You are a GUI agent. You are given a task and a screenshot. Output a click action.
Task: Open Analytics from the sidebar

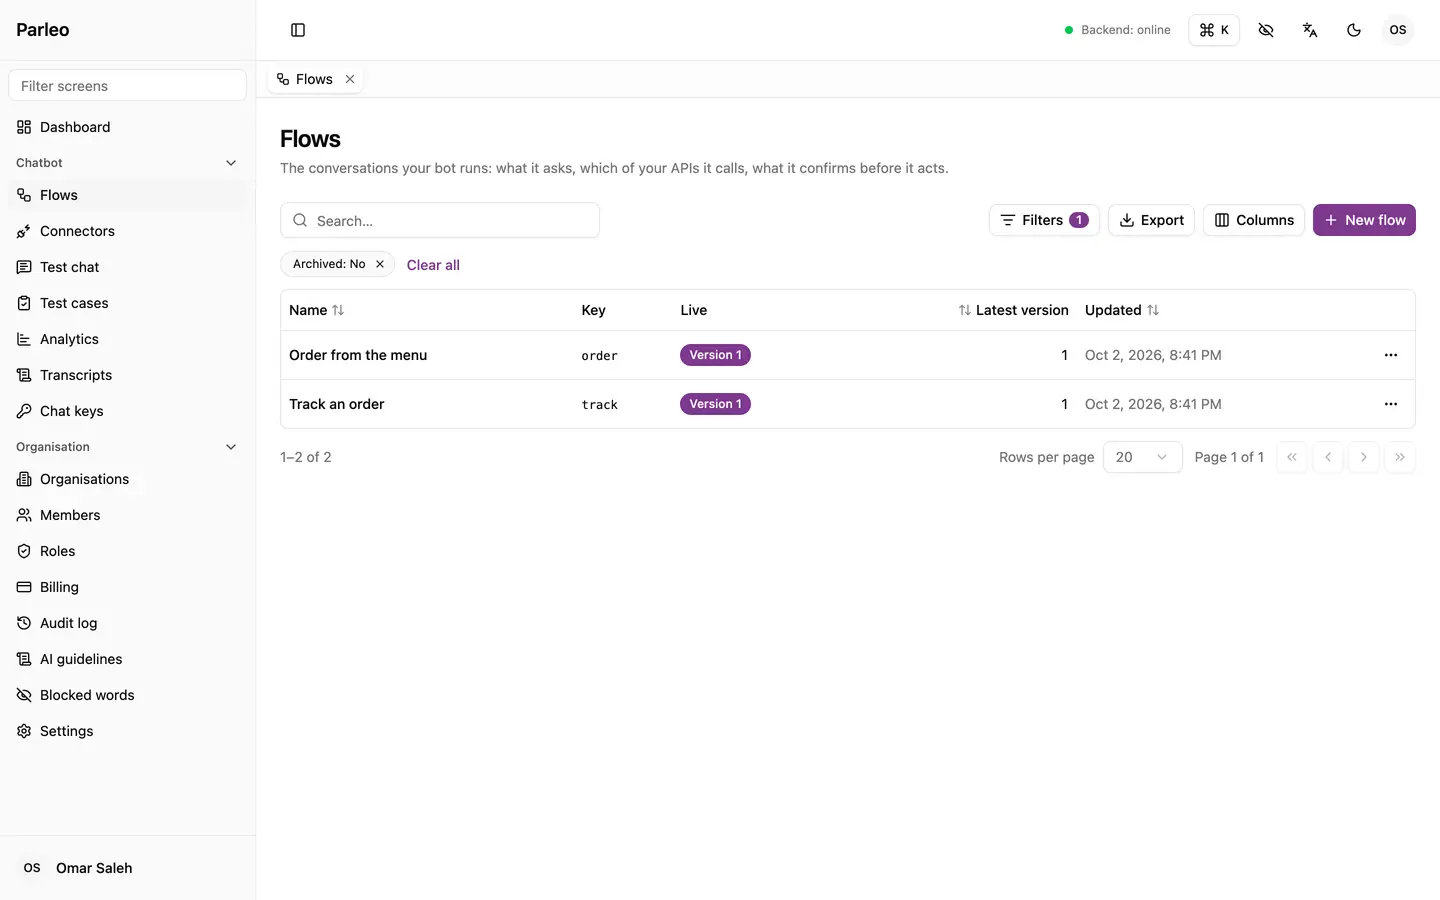[x=127, y=339]
